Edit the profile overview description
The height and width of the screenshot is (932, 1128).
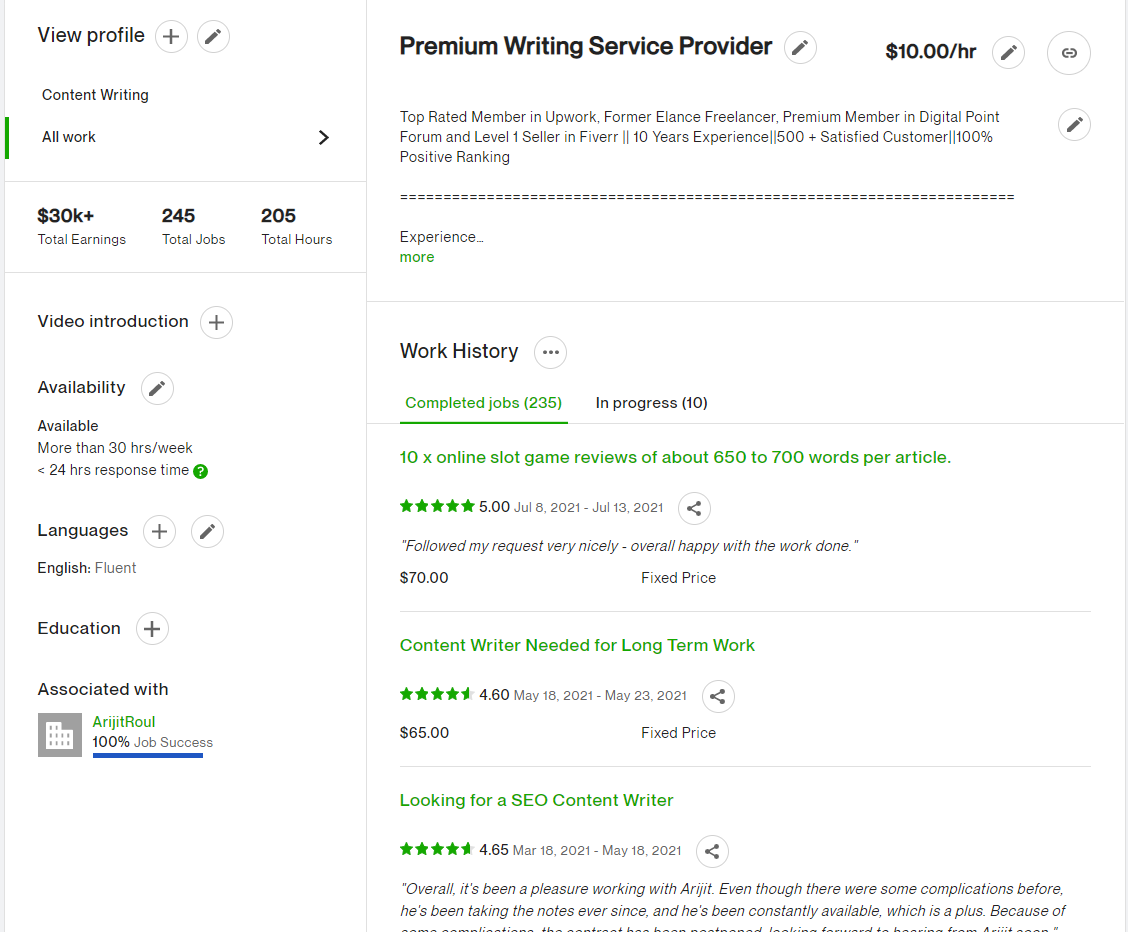coord(1074,125)
